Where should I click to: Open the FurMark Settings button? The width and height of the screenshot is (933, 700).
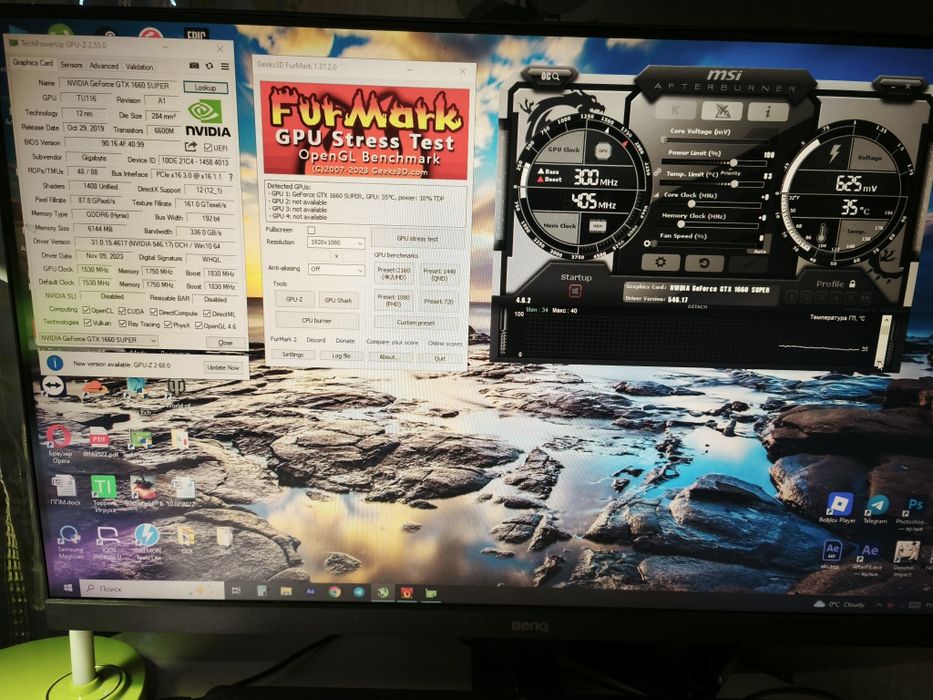click(292, 355)
